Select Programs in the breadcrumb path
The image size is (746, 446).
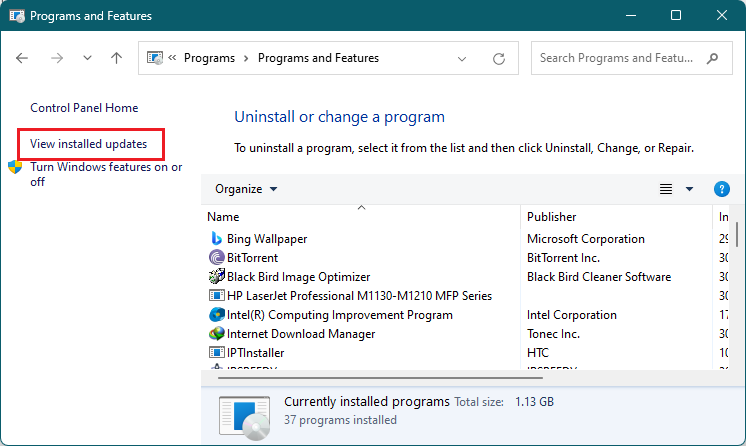(x=209, y=58)
